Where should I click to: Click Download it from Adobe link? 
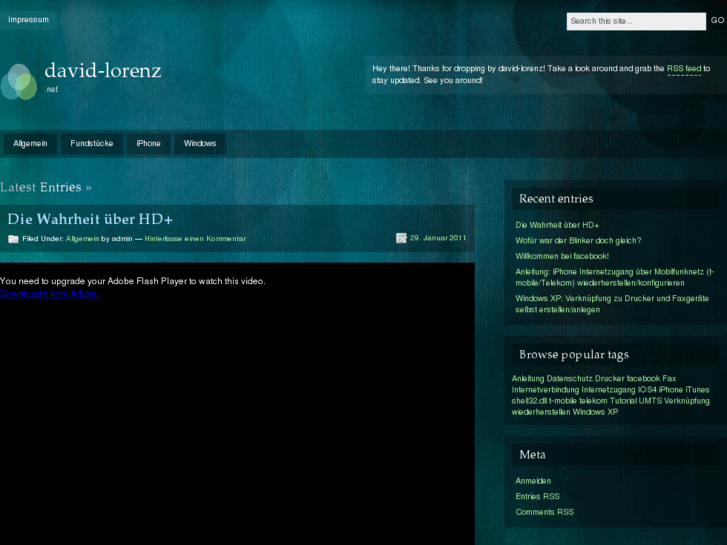coord(50,294)
